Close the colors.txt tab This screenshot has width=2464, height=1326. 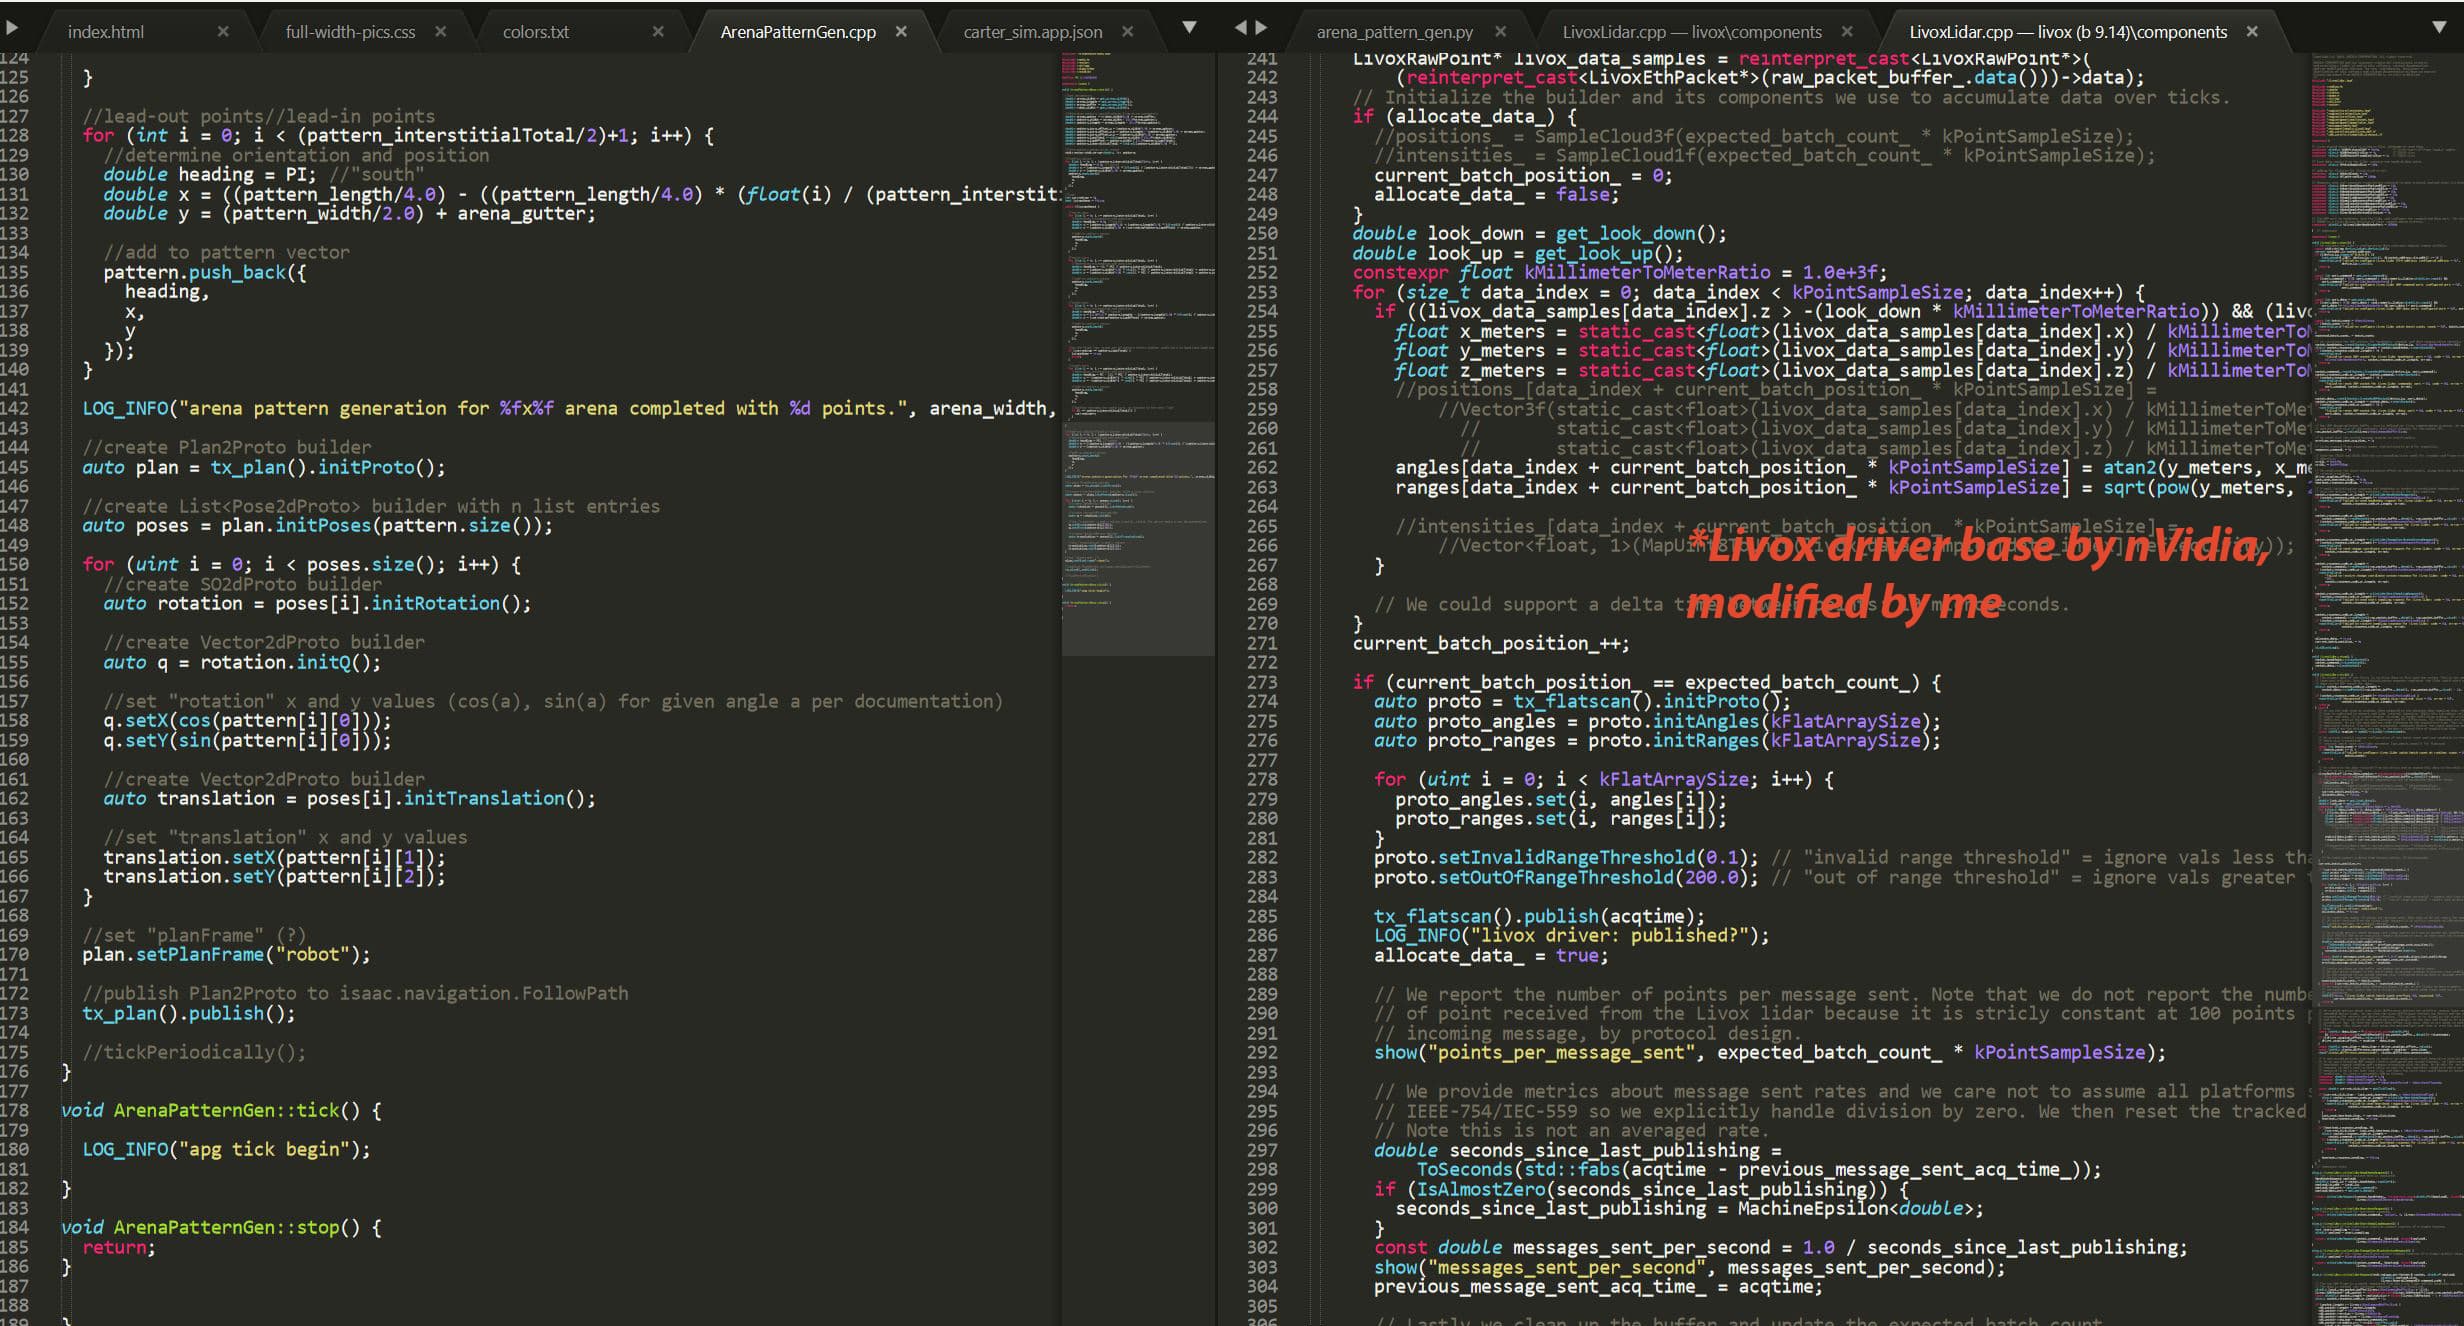point(658,32)
